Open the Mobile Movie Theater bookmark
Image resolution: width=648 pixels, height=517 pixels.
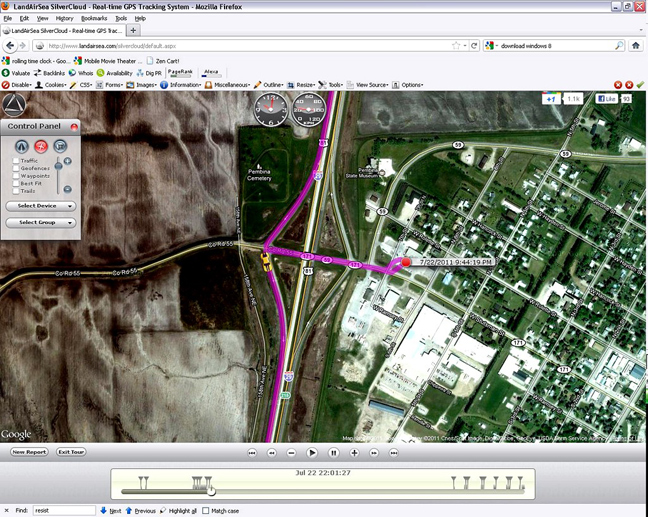pyautogui.click(x=107, y=61)
